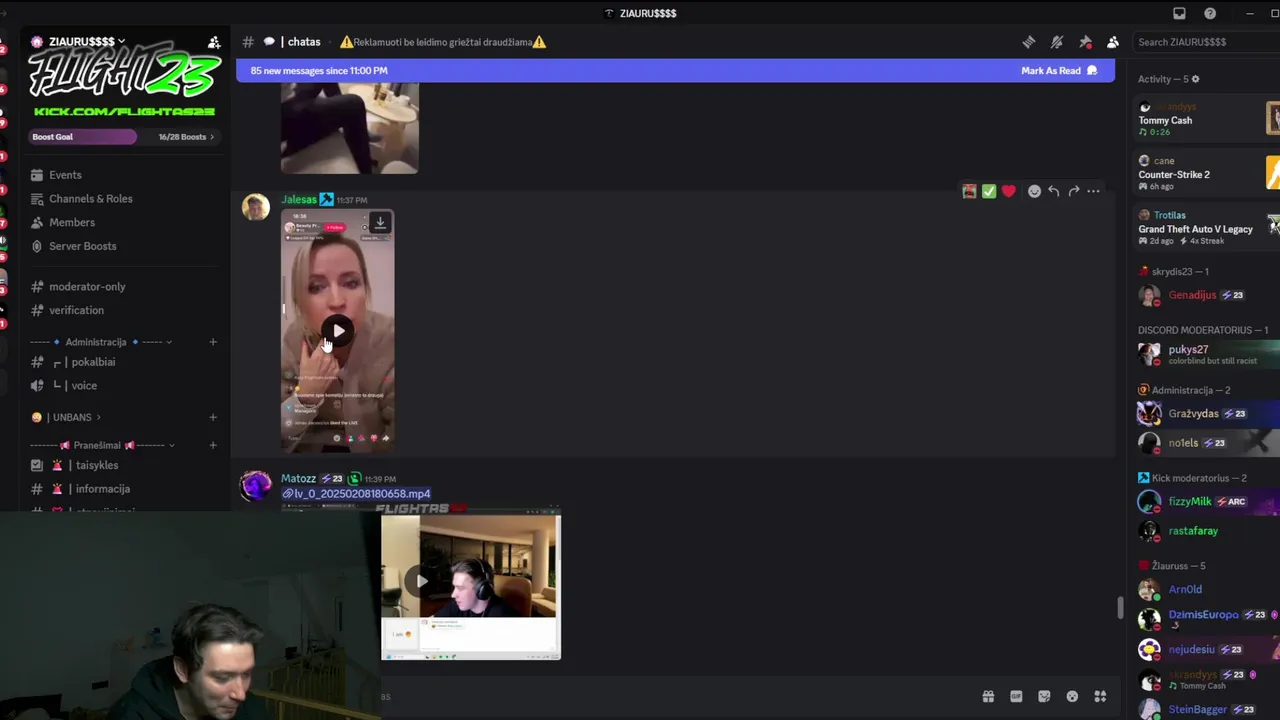Download the Jalesas video attachment
Viewport: 1280px width, 720px height.
380,223
